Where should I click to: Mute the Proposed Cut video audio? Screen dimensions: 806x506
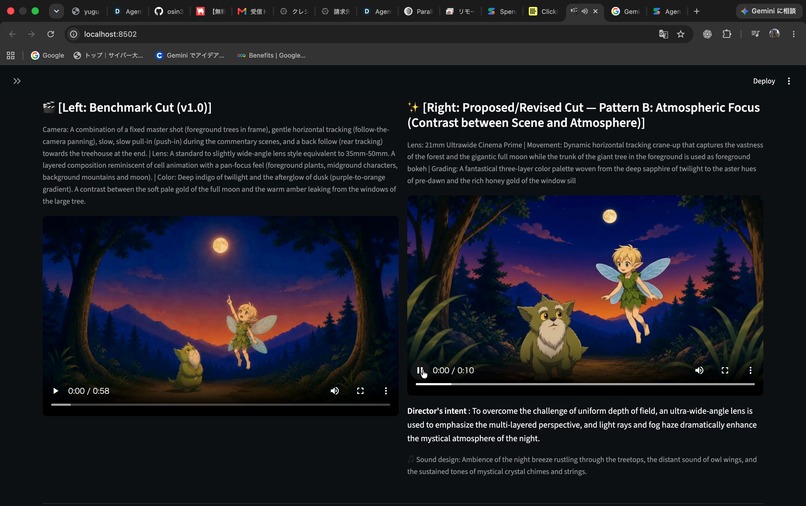(x=699, y=370)
